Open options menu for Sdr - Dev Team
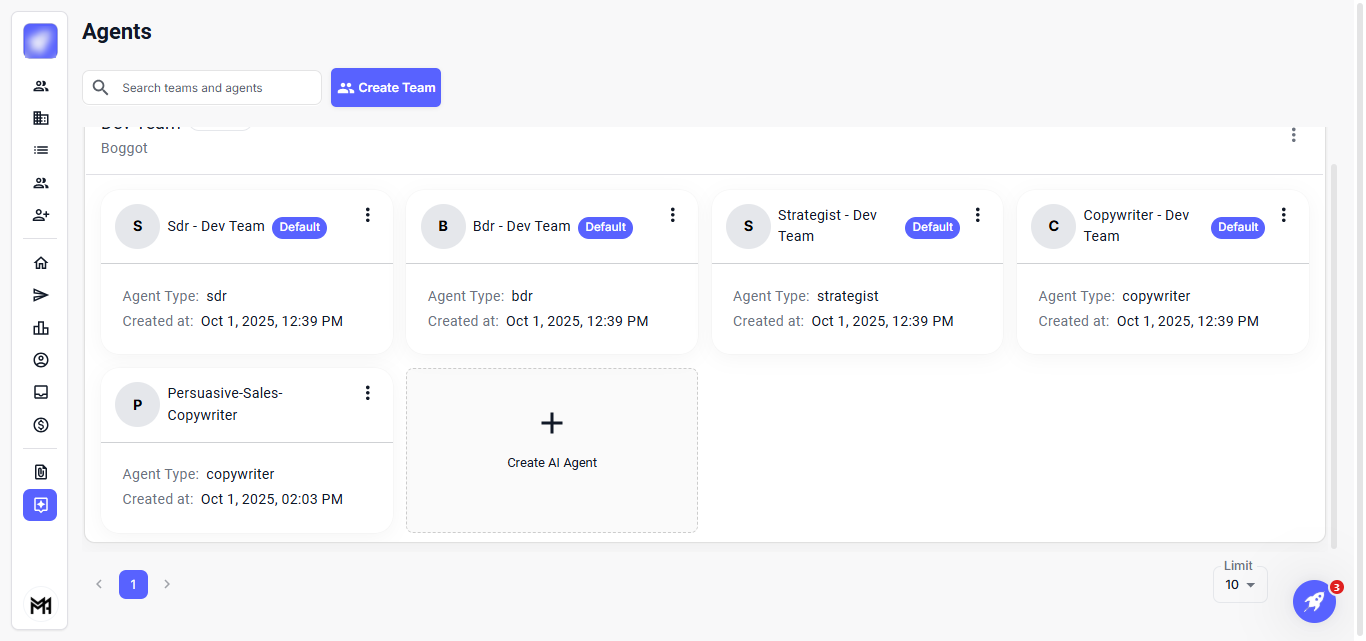The width and height of the screenshot is (1366, 641). tap(367, 215)
